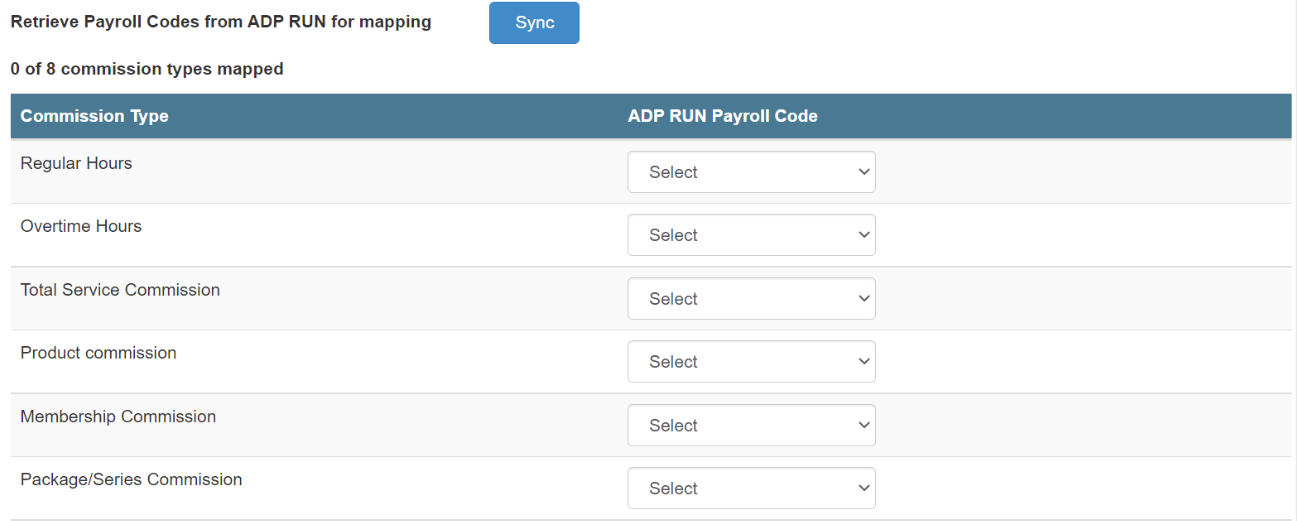Viewport: 1297px width, 521px height.
Task: Select the Regular Hours row label
Action: (x=76, y=163)
